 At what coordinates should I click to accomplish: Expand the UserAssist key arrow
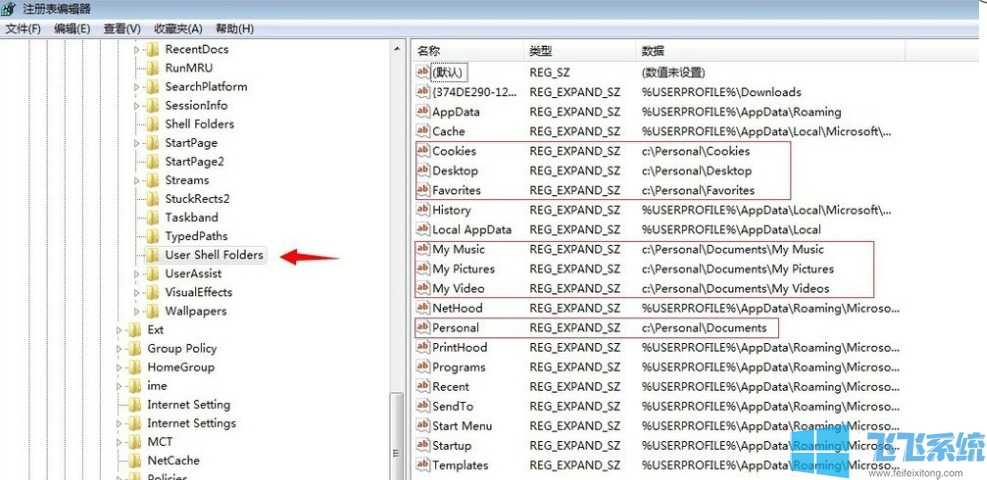136,274
